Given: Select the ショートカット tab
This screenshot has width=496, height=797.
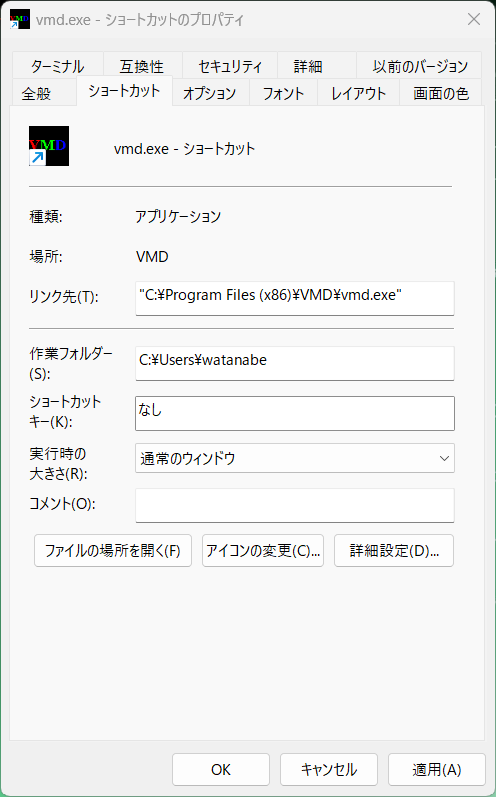Looking at the screenshot, I should (125, 91).
